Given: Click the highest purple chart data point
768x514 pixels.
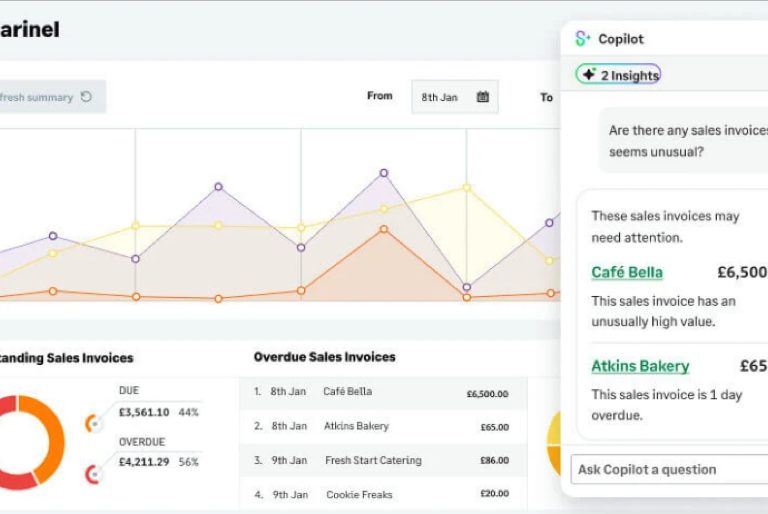Looking at the screenshot, I should pyautogui.click(x=384, y=173).
